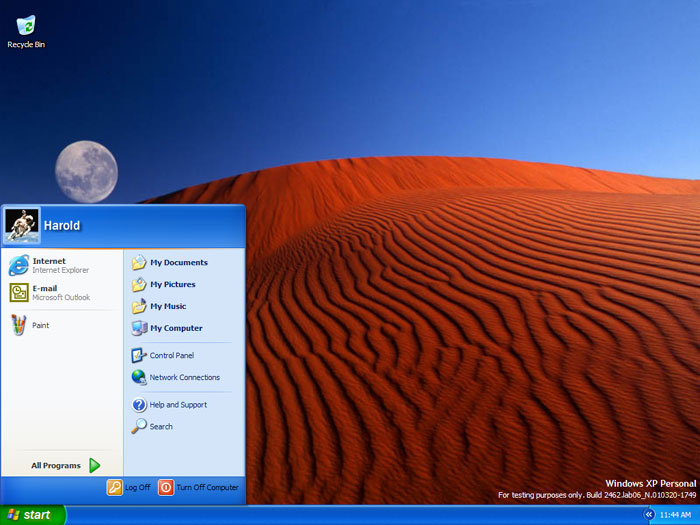The width and height of the screenshot is (700, 525).
Task: Click the Help and Support question icon
Action: [x=139, y=405]
